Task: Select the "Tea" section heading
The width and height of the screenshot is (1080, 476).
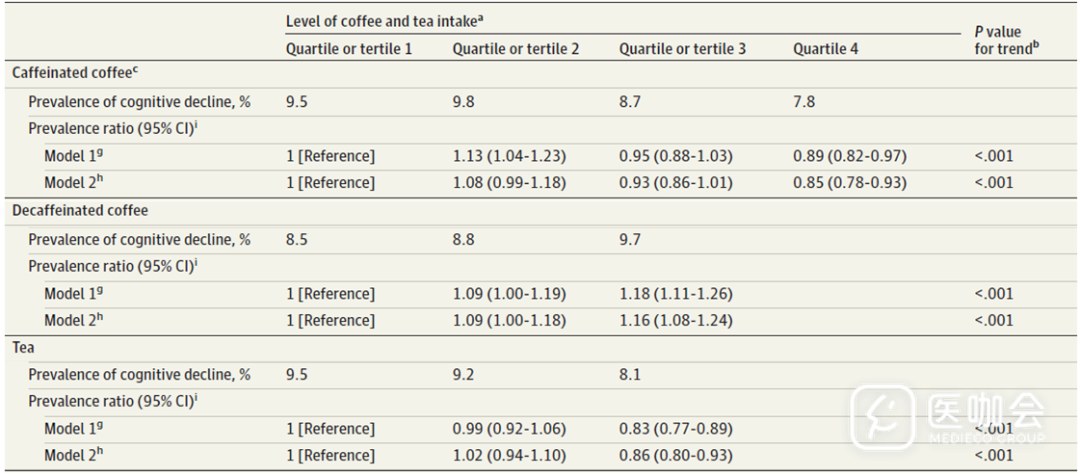Action: coord(23,348)
